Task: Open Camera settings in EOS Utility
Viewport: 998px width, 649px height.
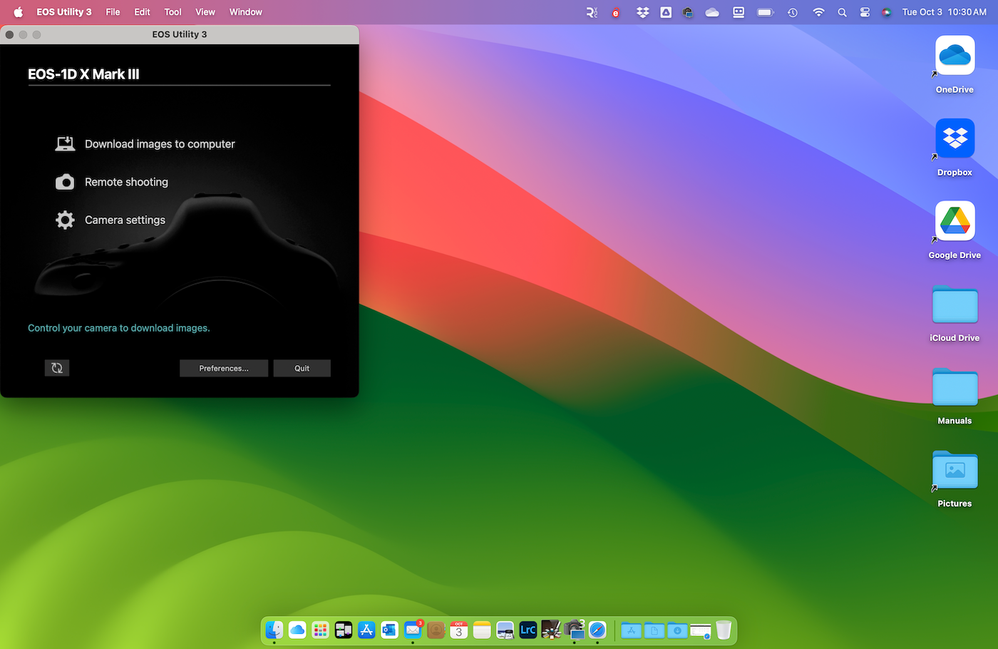Action: (125, 219)
